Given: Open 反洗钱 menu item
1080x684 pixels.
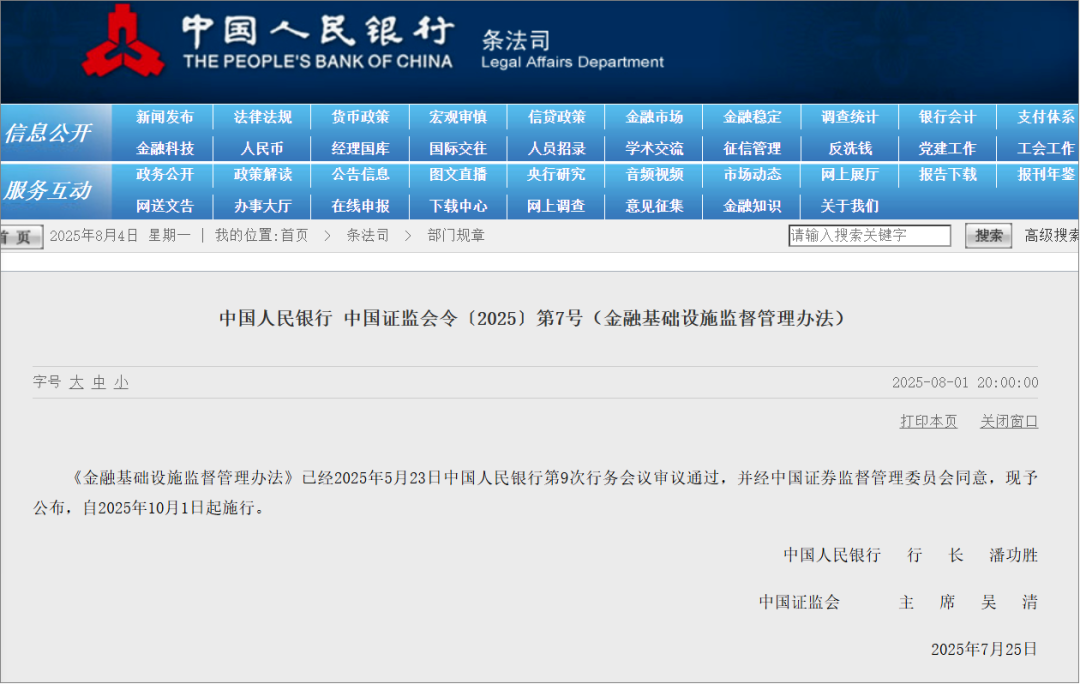Looking at the screenshot, I should (850, 148).
